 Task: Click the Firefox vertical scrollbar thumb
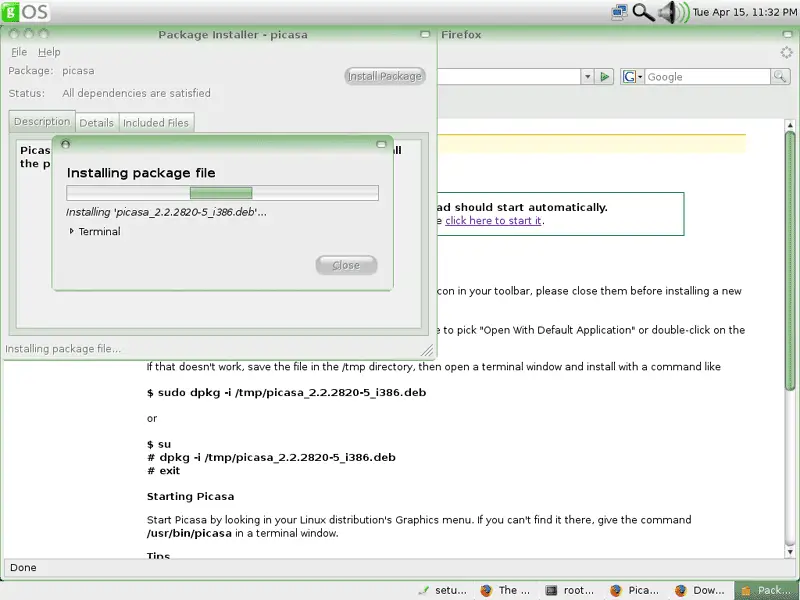(x=790, y=261)
